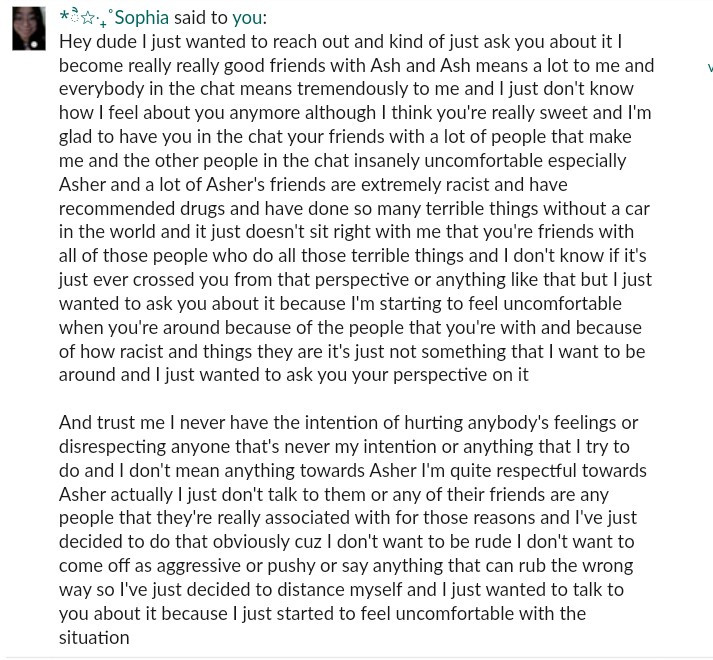This screenshot has height=660, width=713.
Task: Click the words 'obviously cuz'
Action: click(x=267, y=542)
